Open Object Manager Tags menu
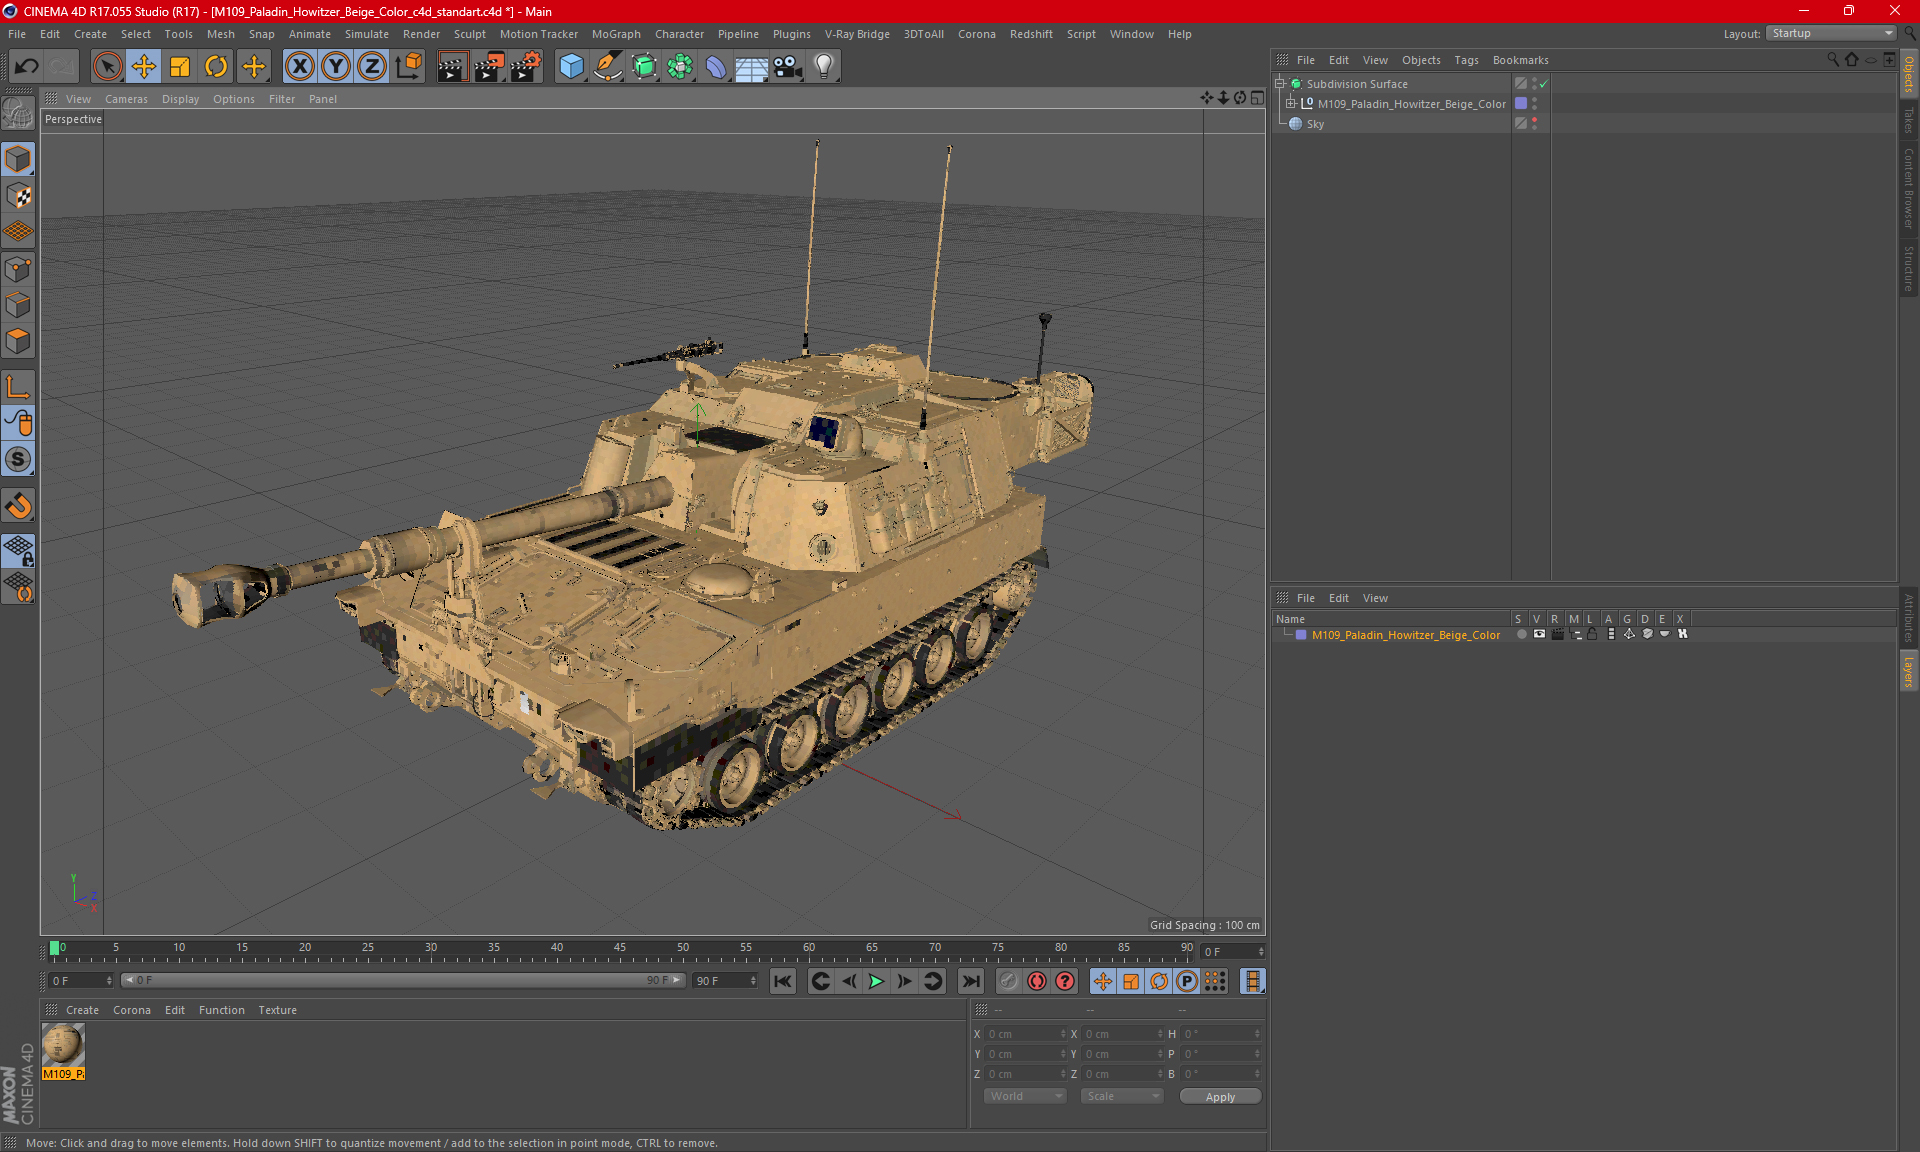This screenshot has width=1920, height=1152. (x=1466, y=60)
